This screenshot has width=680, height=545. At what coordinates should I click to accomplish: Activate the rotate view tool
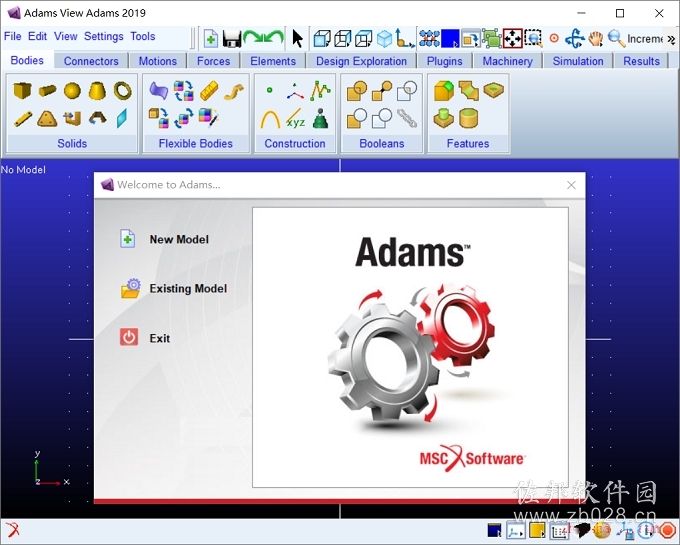[575, 39]
